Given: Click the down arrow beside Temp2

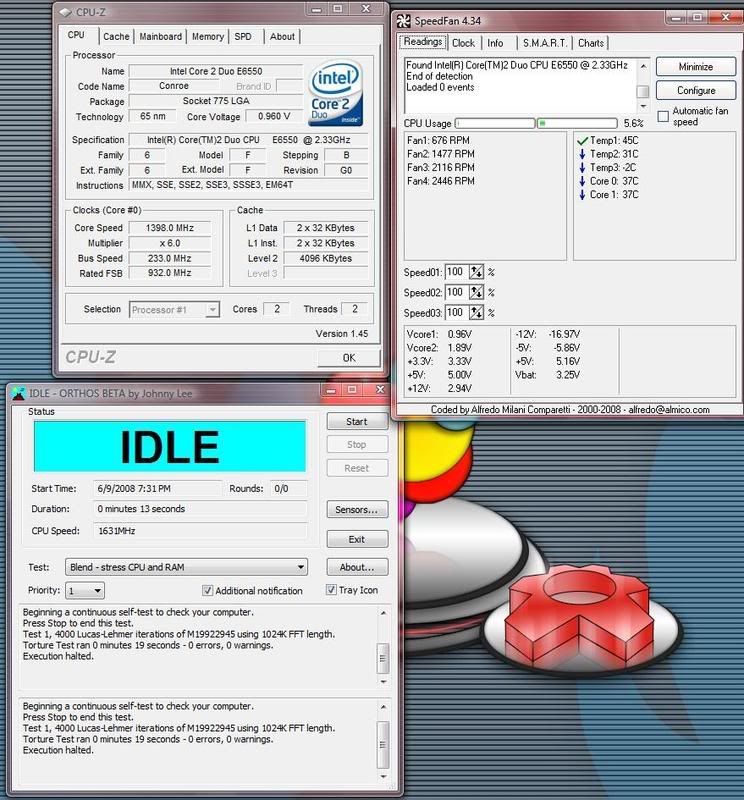Looking at the screenshot, I should [x=582, y=154].
